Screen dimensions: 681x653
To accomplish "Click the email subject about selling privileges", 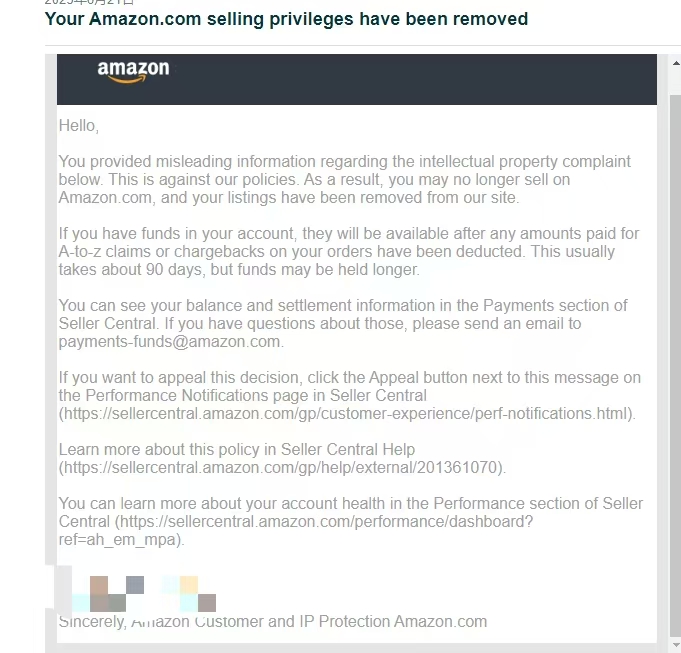I will click(286, 19).
